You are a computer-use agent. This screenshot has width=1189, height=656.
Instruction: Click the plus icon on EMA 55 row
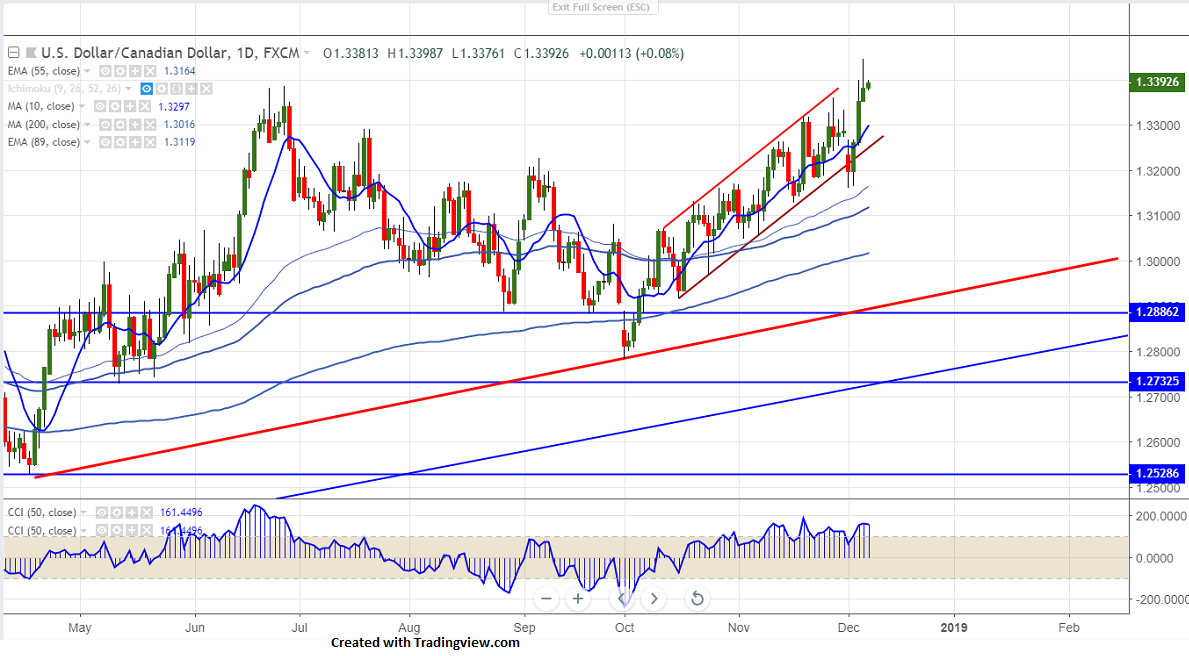[x=135, y=71]
